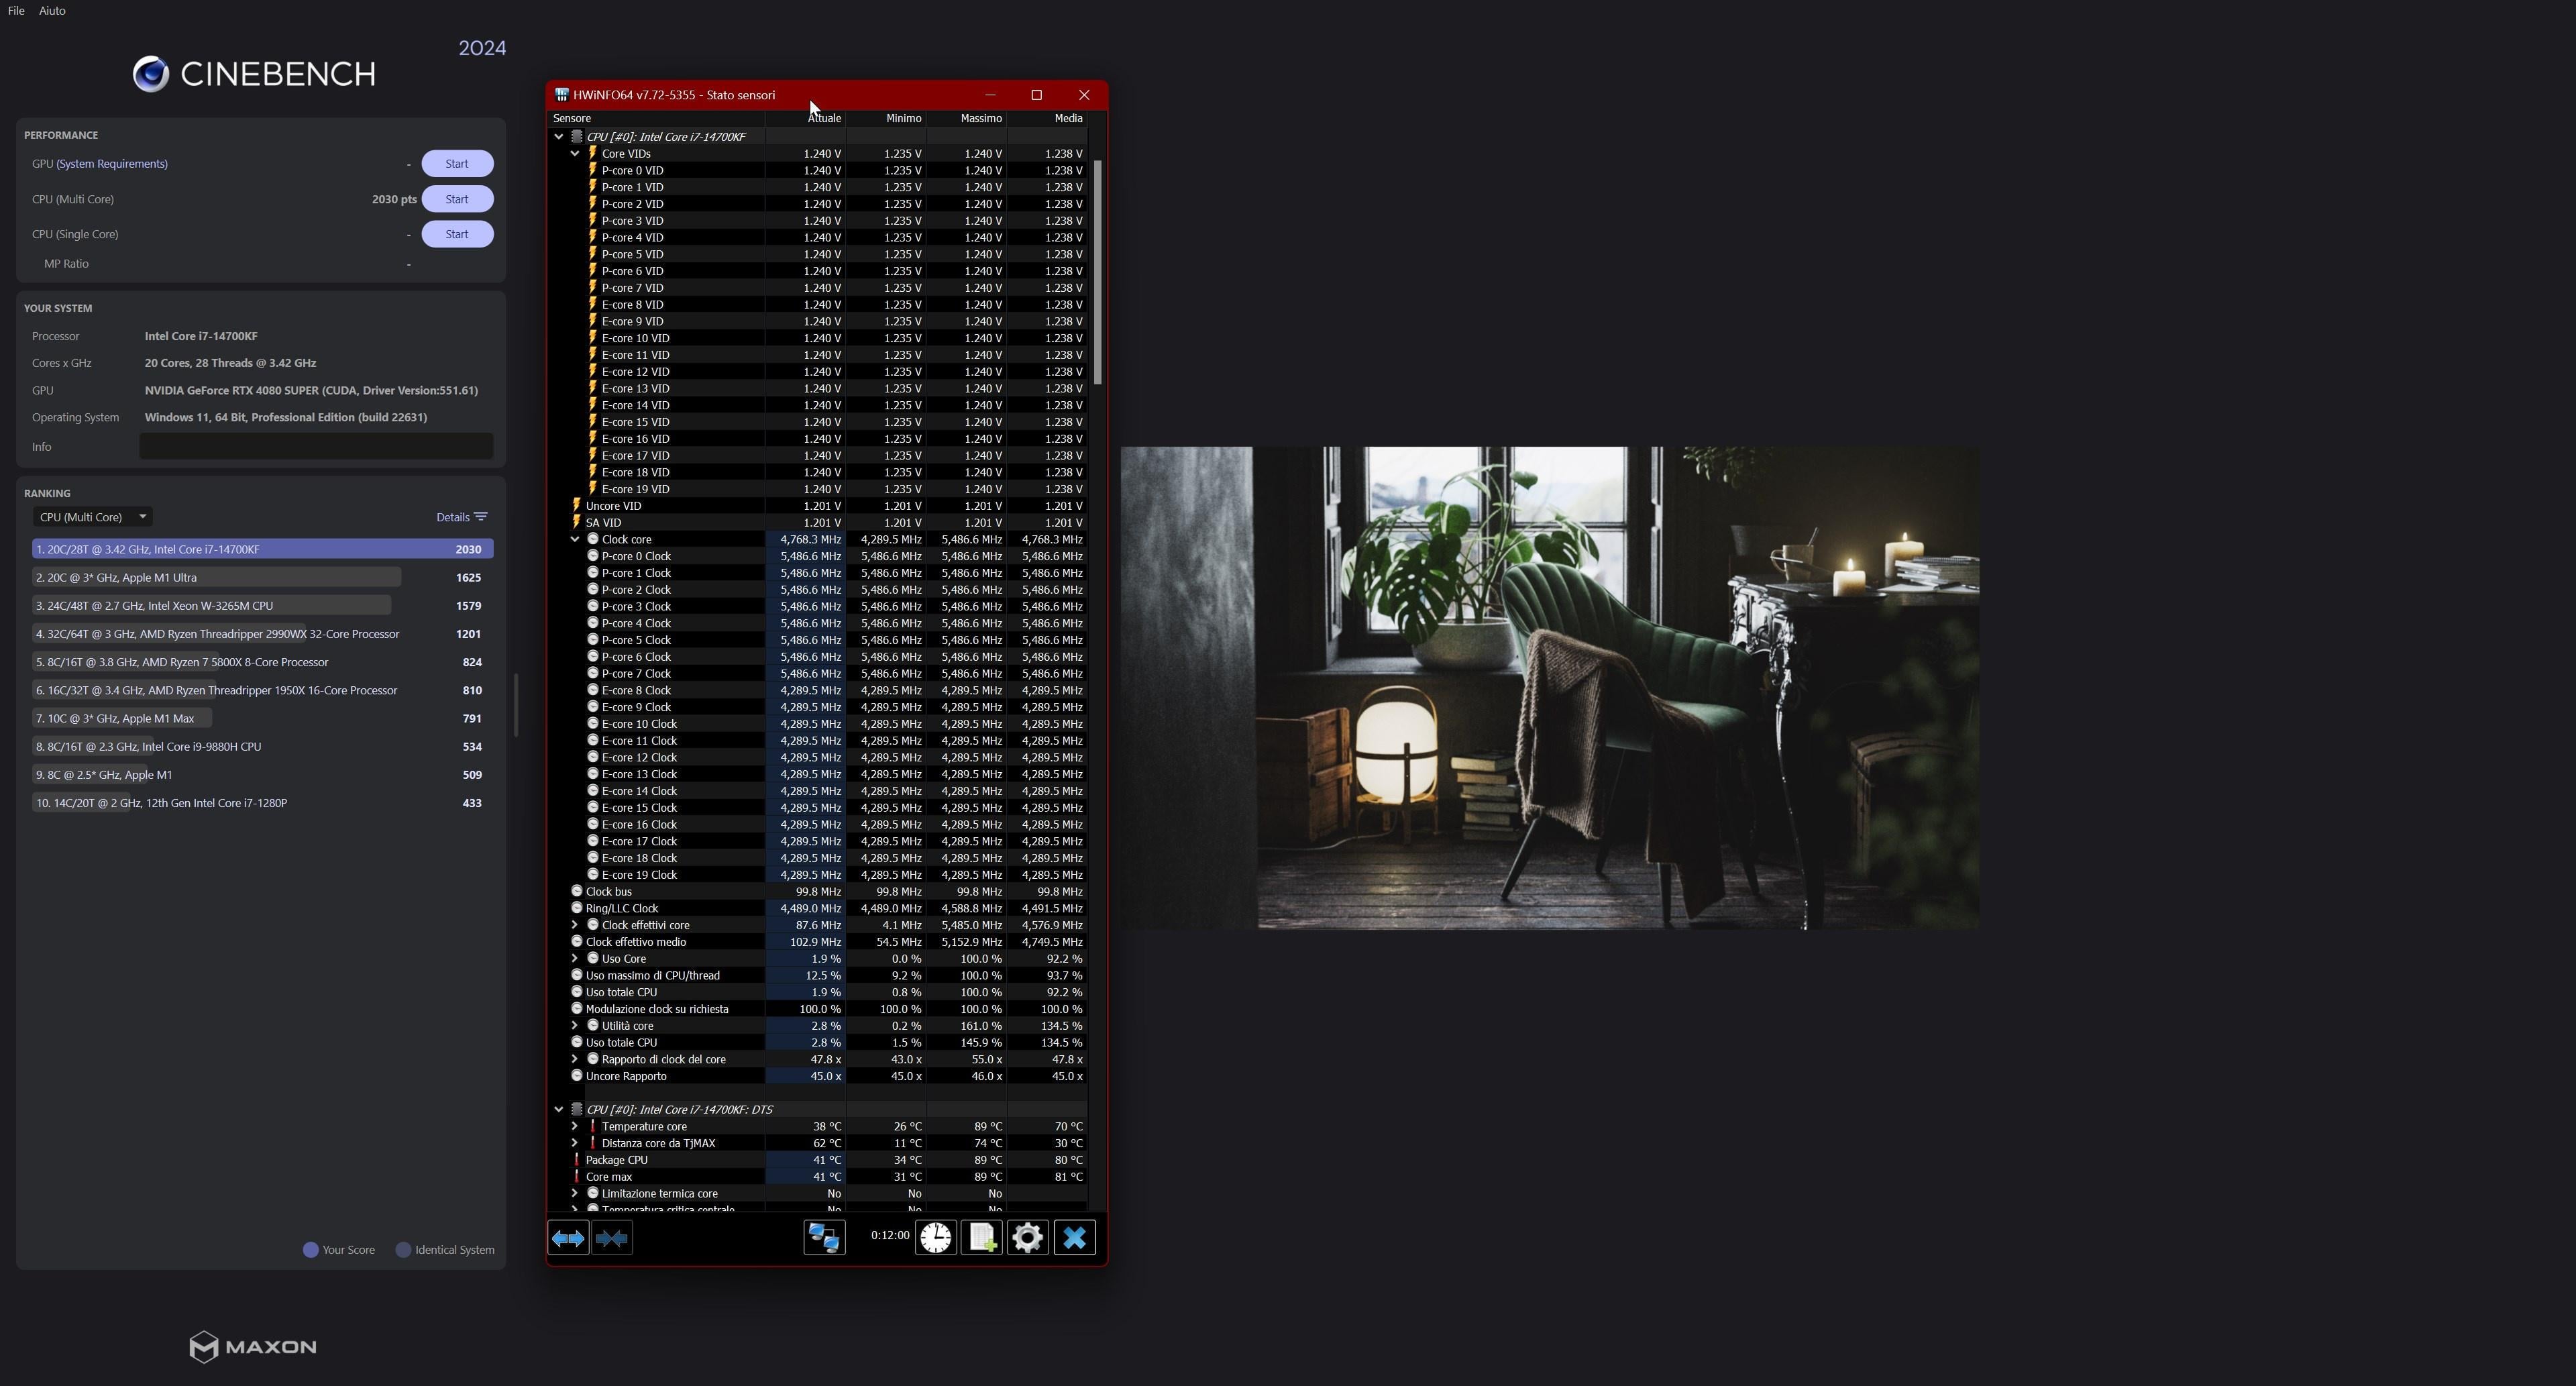Image resolution: width=2576 pixels, height=1386 pixels.
Task: Start the CPU (Multi Core) benchmark
Action: [457, 199]
